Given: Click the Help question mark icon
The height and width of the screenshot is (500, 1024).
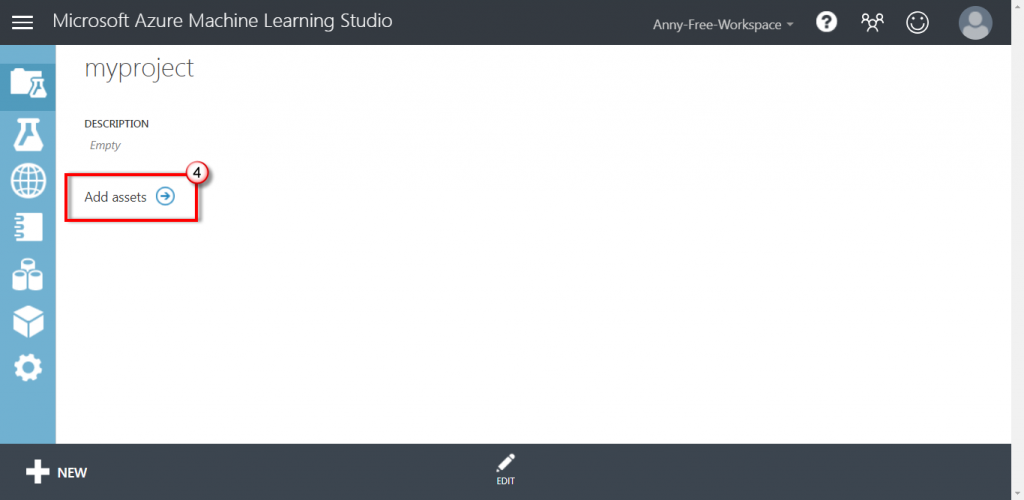Looking at the screenshot, I should [826, 23].
